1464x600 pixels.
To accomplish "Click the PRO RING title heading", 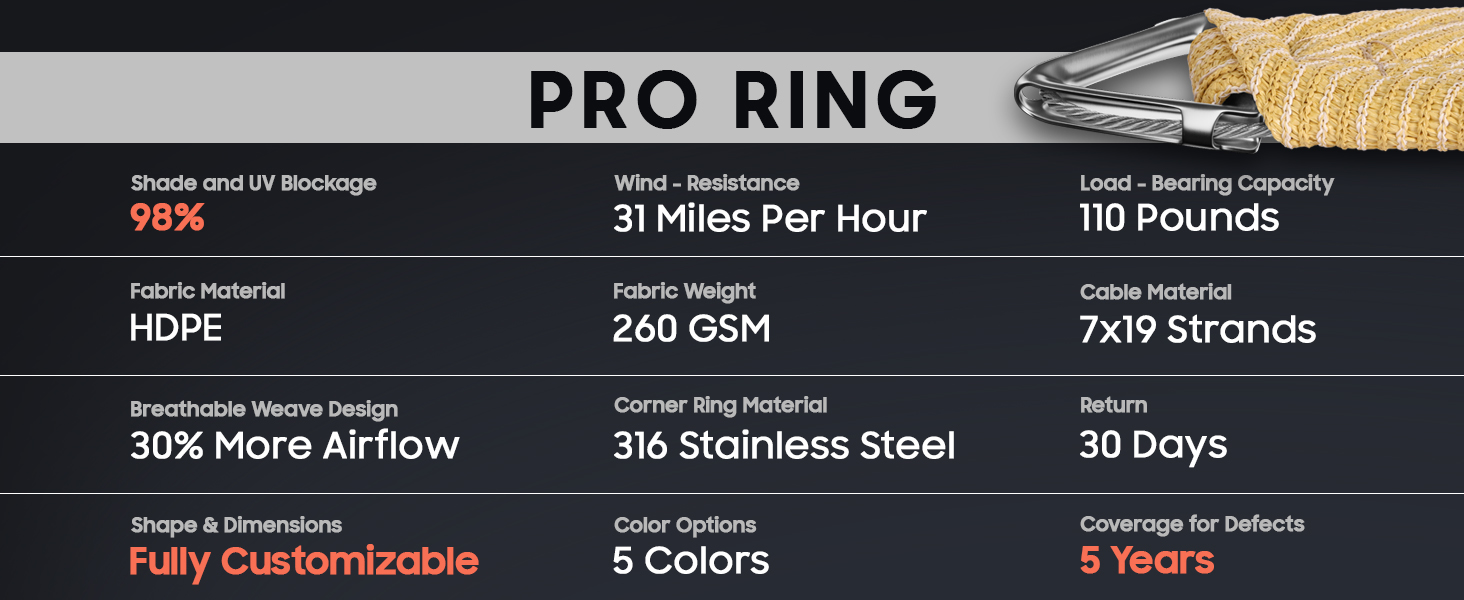I will [732, 99].
